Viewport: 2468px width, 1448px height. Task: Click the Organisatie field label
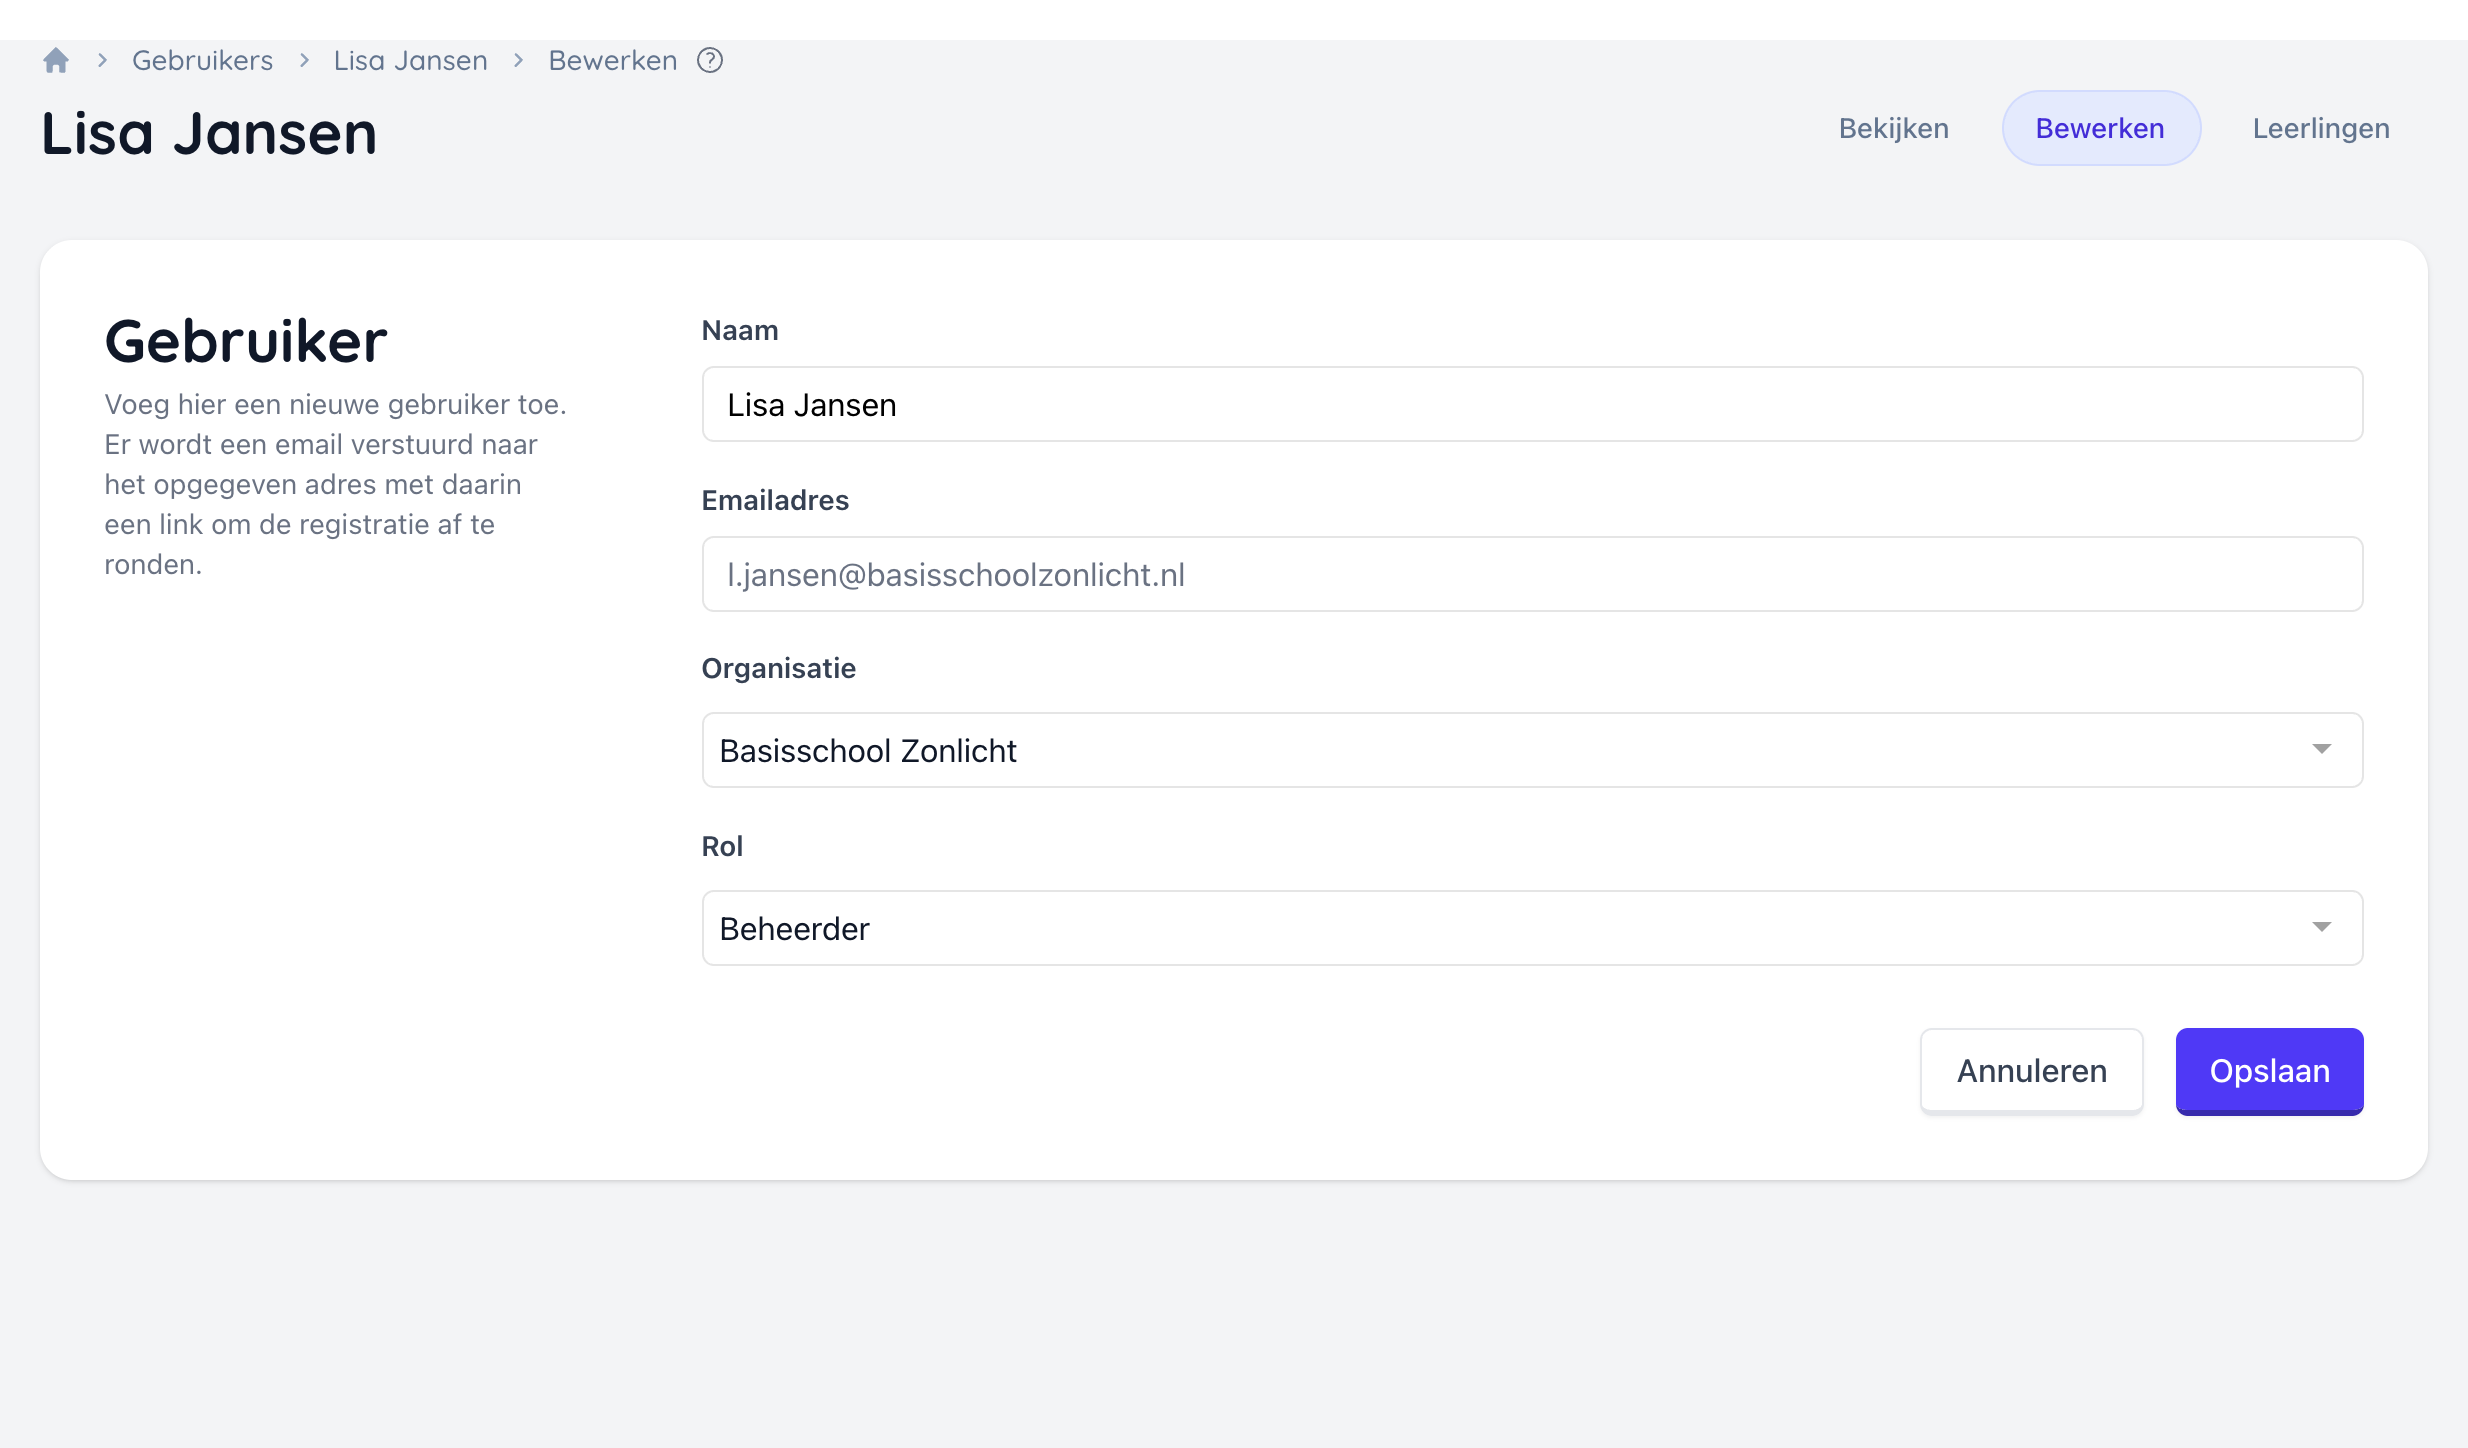point(778,668)
